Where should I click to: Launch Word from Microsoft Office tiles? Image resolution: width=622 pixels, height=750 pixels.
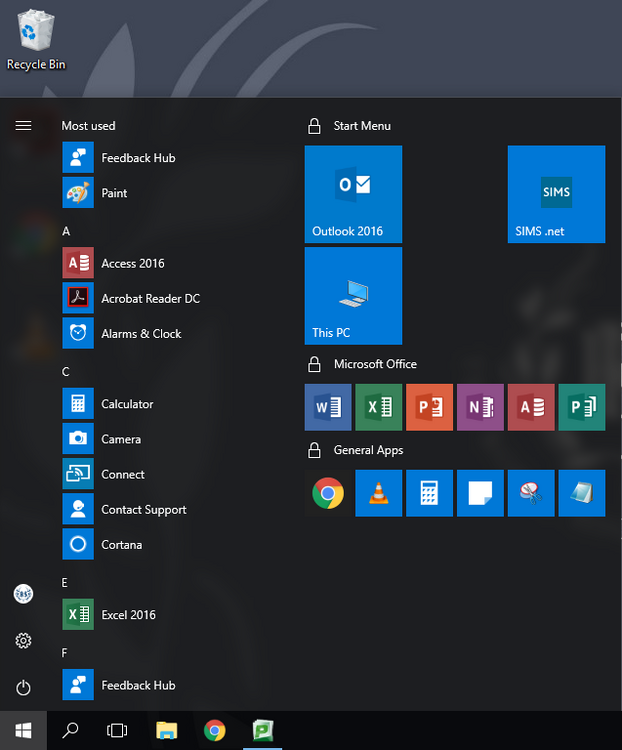[x=328, y=407]
